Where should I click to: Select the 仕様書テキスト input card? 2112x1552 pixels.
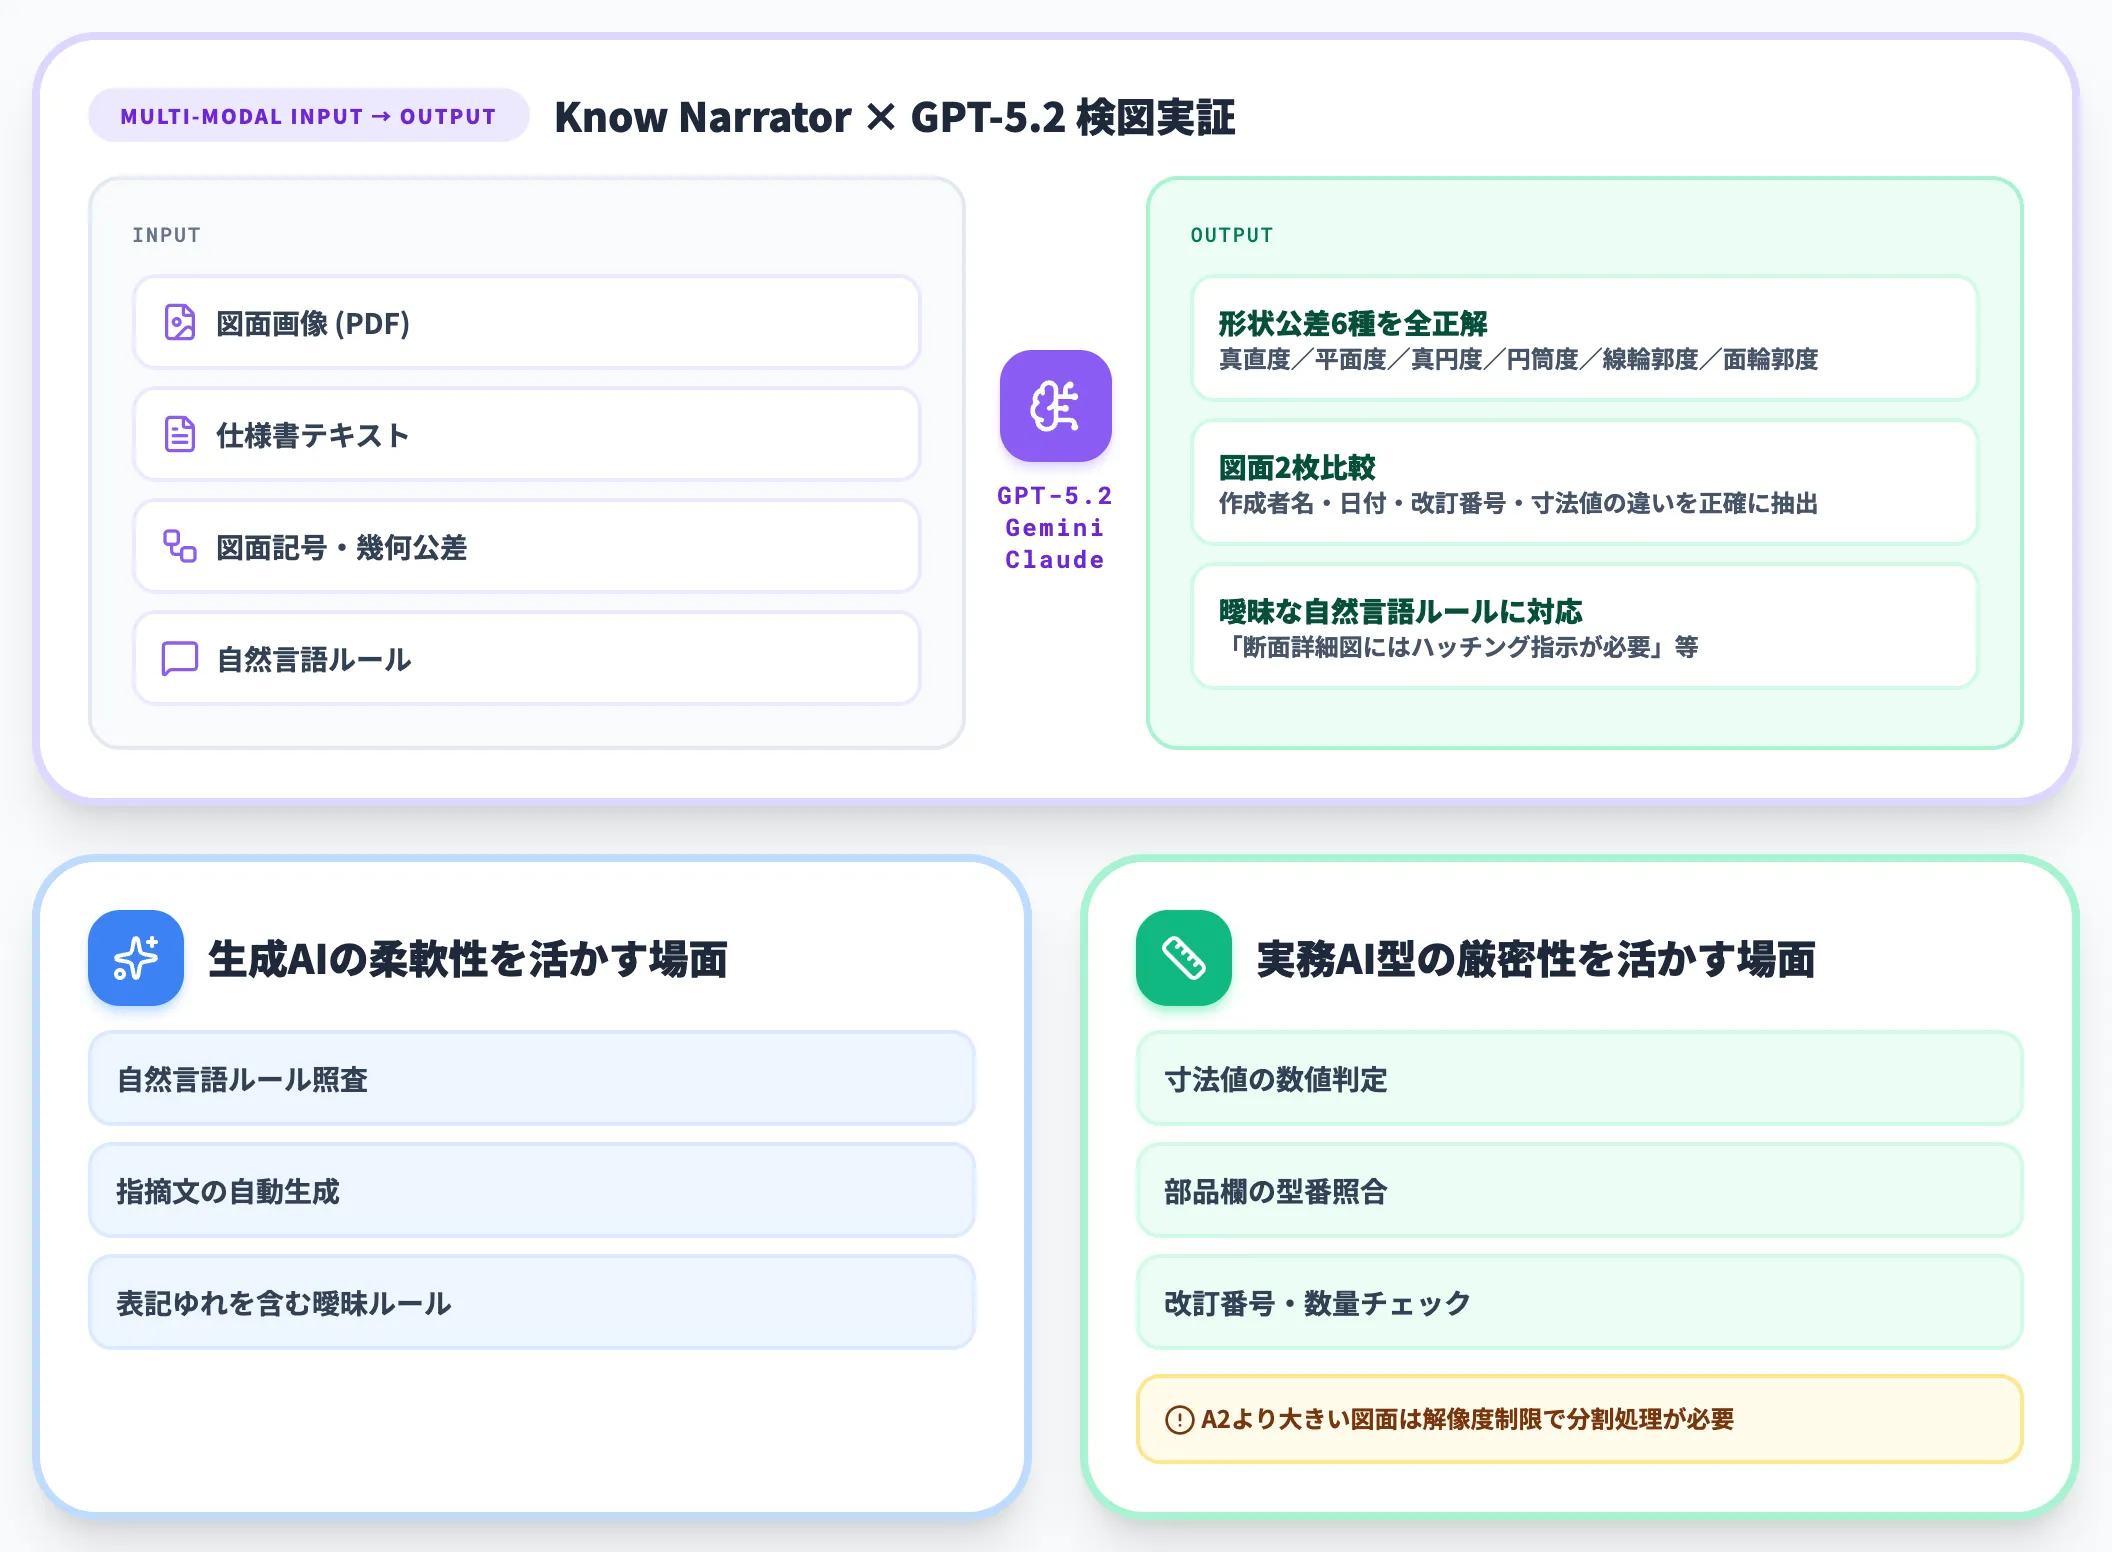(x=527, y=435)
